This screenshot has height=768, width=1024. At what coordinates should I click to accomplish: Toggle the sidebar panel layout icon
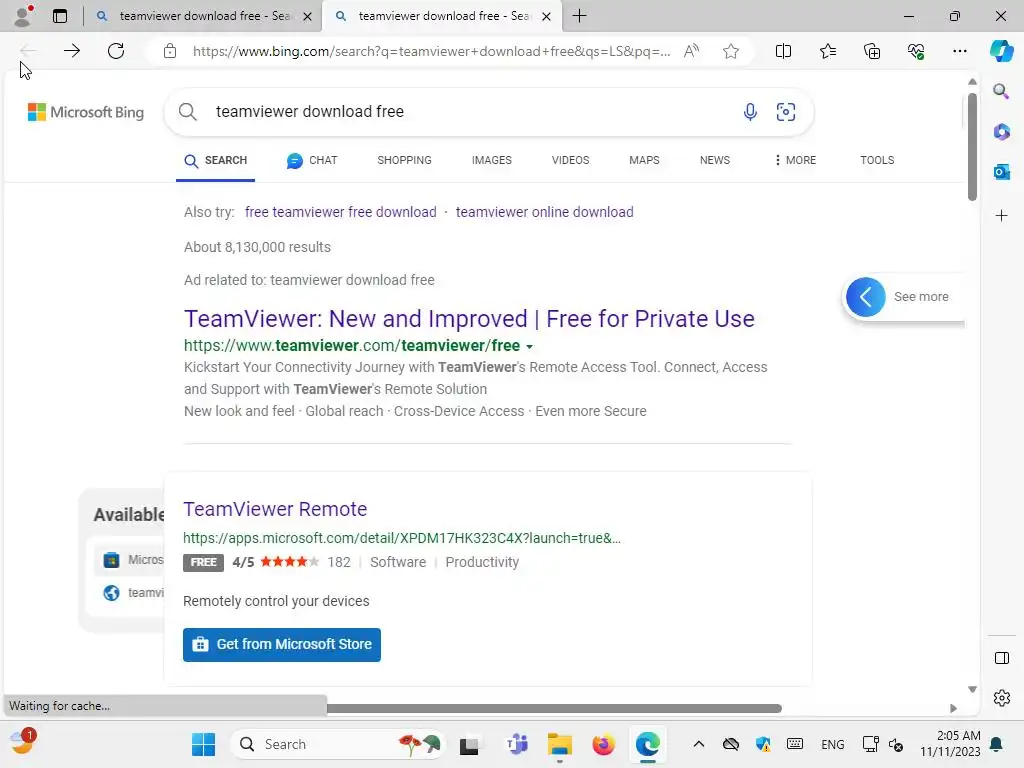tap(1001, 658)
